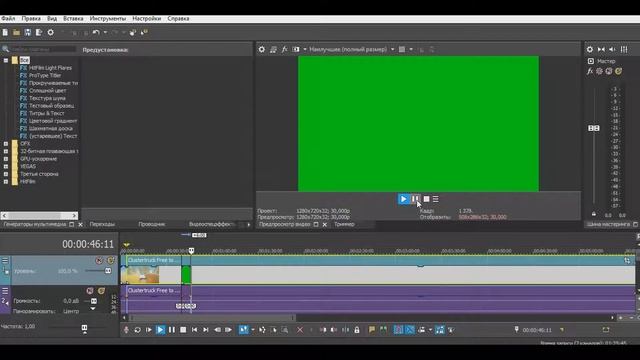640x360 pixels.
Task: Close the 'Генераторы мультимедиа' tab
Action: point(80,224)
